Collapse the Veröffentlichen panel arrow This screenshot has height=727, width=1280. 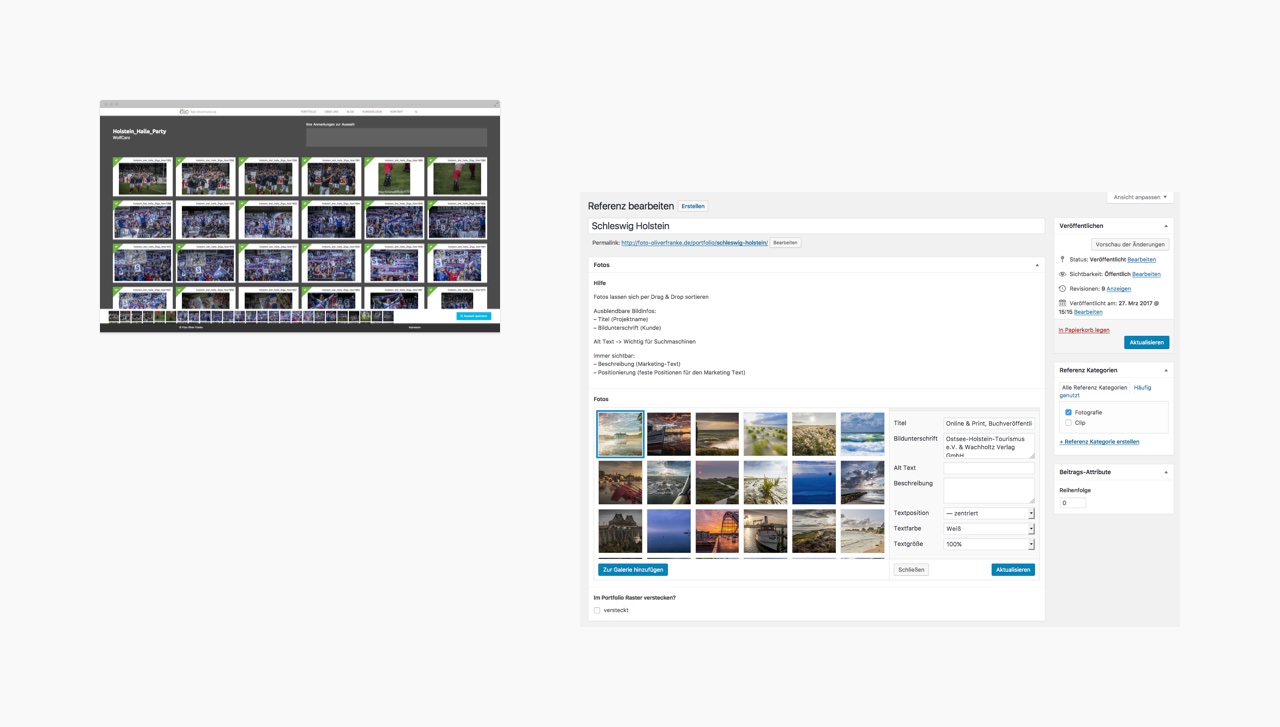[1166, 226]
